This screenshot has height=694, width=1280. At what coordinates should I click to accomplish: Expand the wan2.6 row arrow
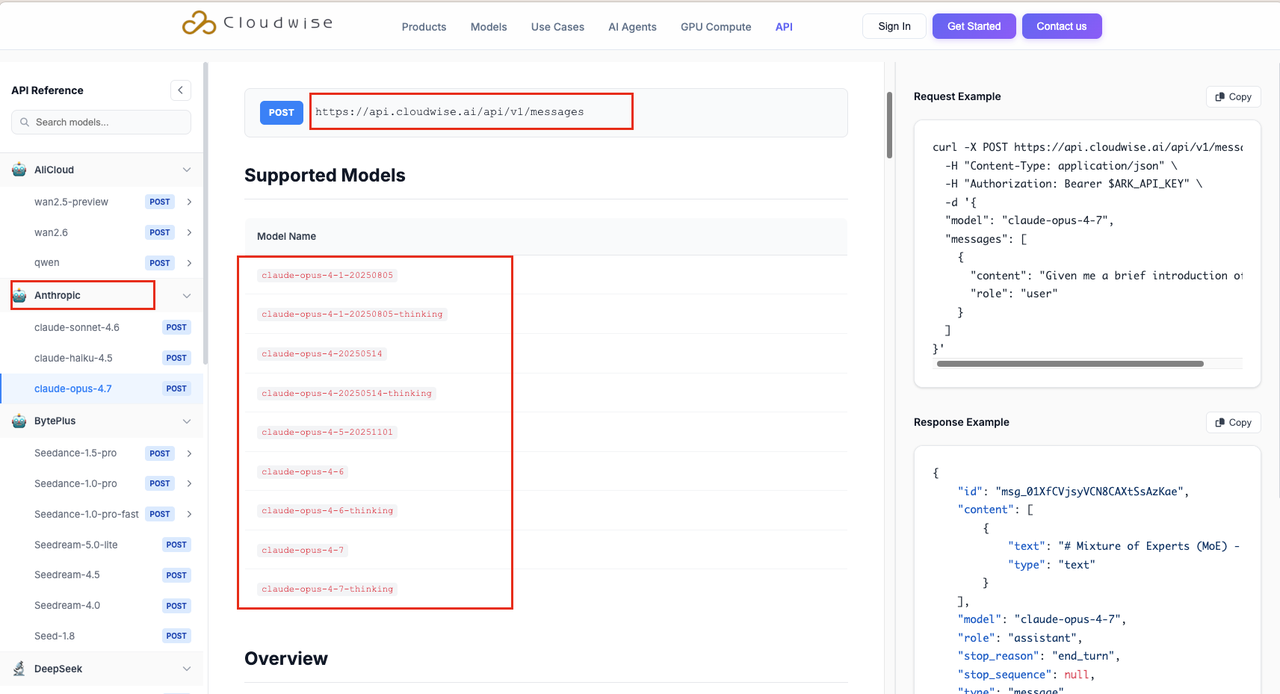(189, 232)
